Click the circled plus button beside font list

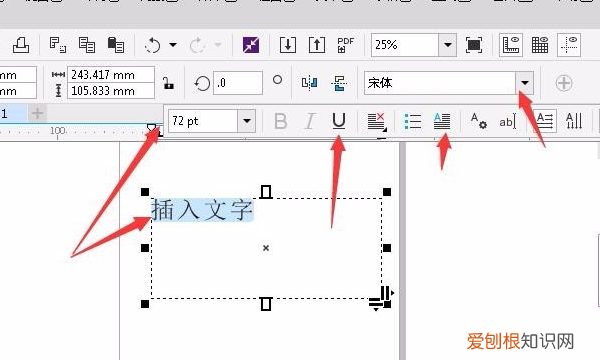tap(564, 83)
